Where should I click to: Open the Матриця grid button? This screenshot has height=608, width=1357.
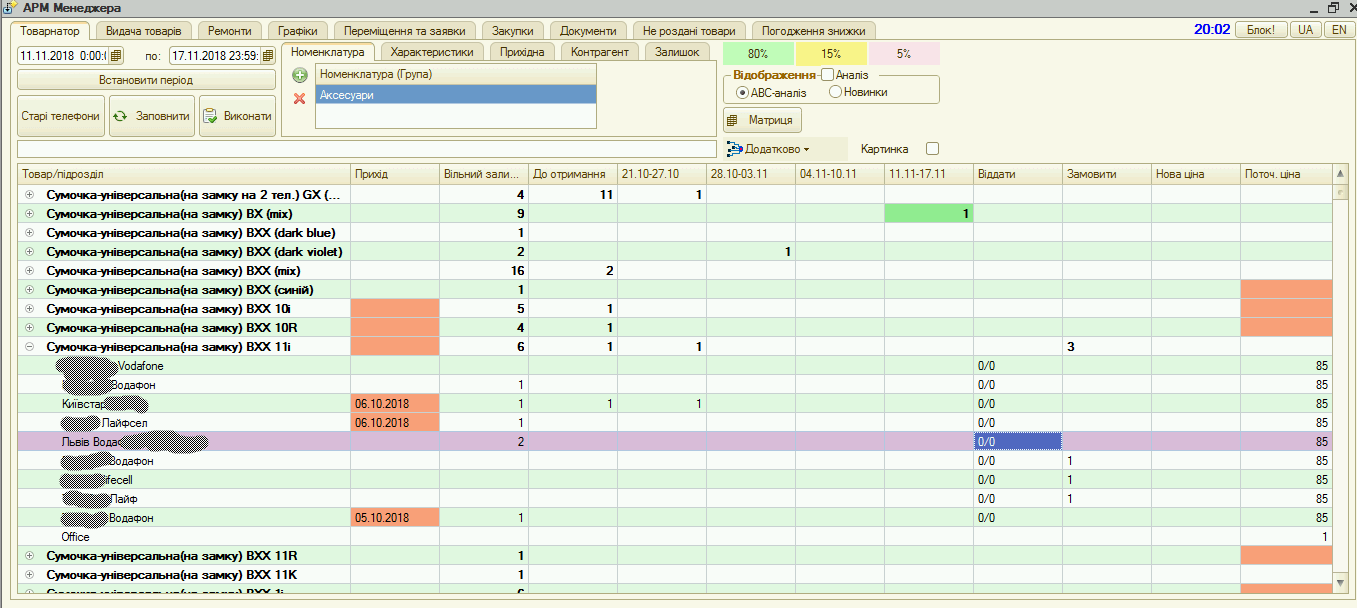point(761,120)
